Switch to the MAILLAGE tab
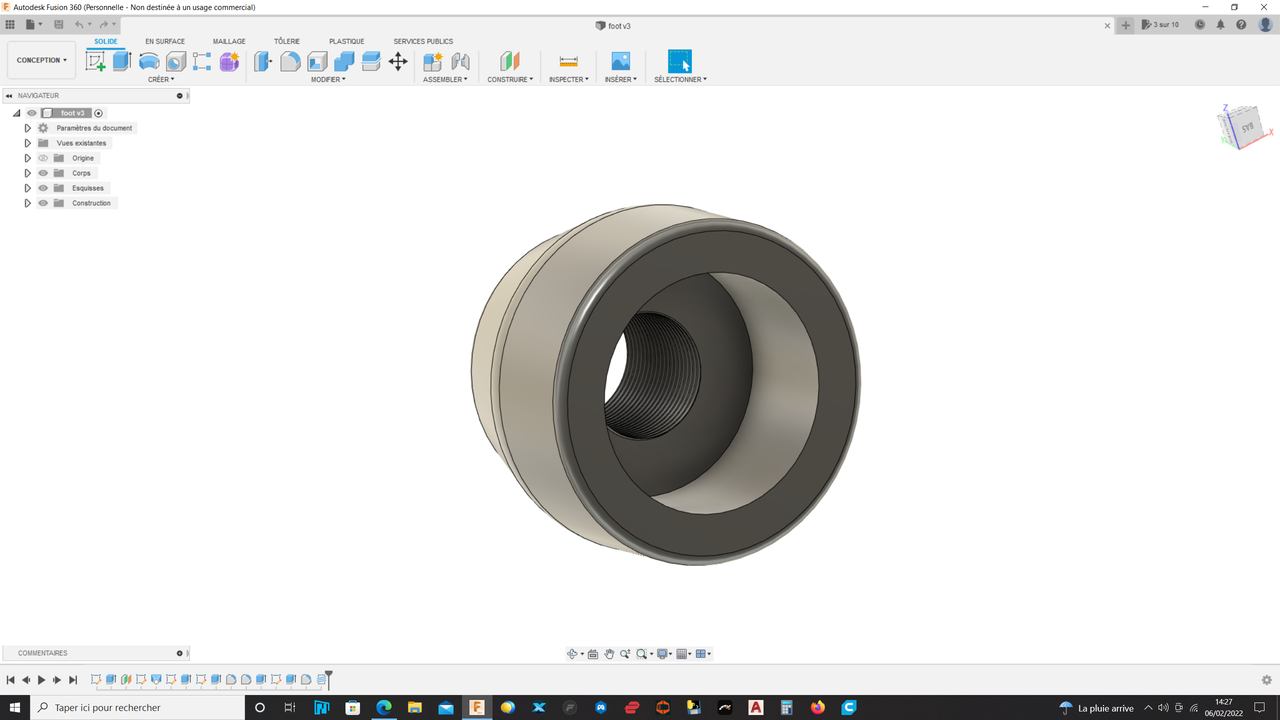 coord(229,42)
